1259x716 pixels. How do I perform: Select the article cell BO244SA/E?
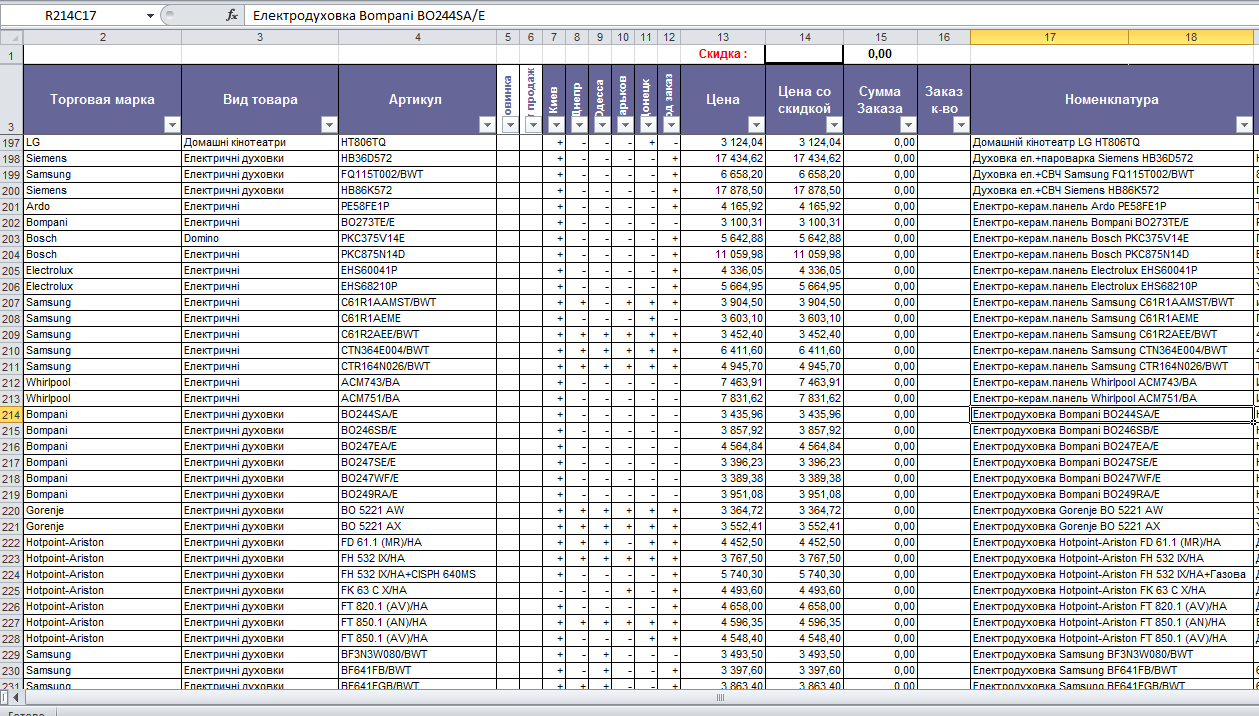[x=418, y=414]
